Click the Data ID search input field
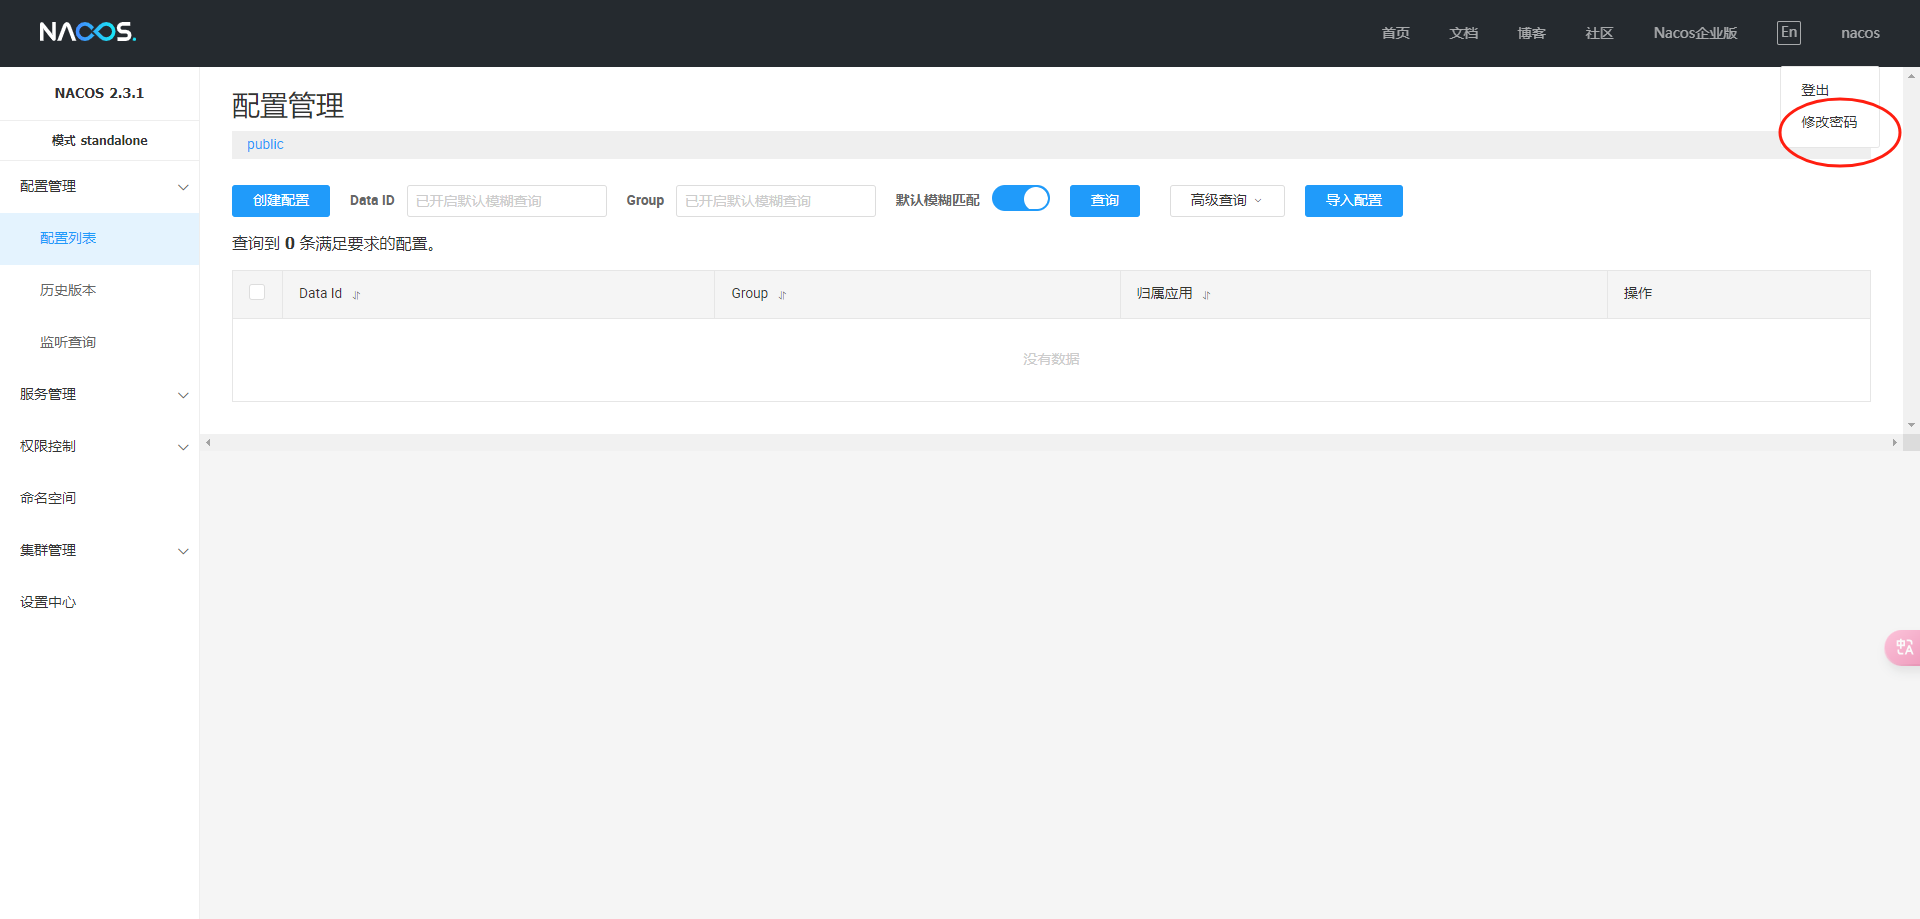Screen dimensions: 1920x919 click(506, 201)
